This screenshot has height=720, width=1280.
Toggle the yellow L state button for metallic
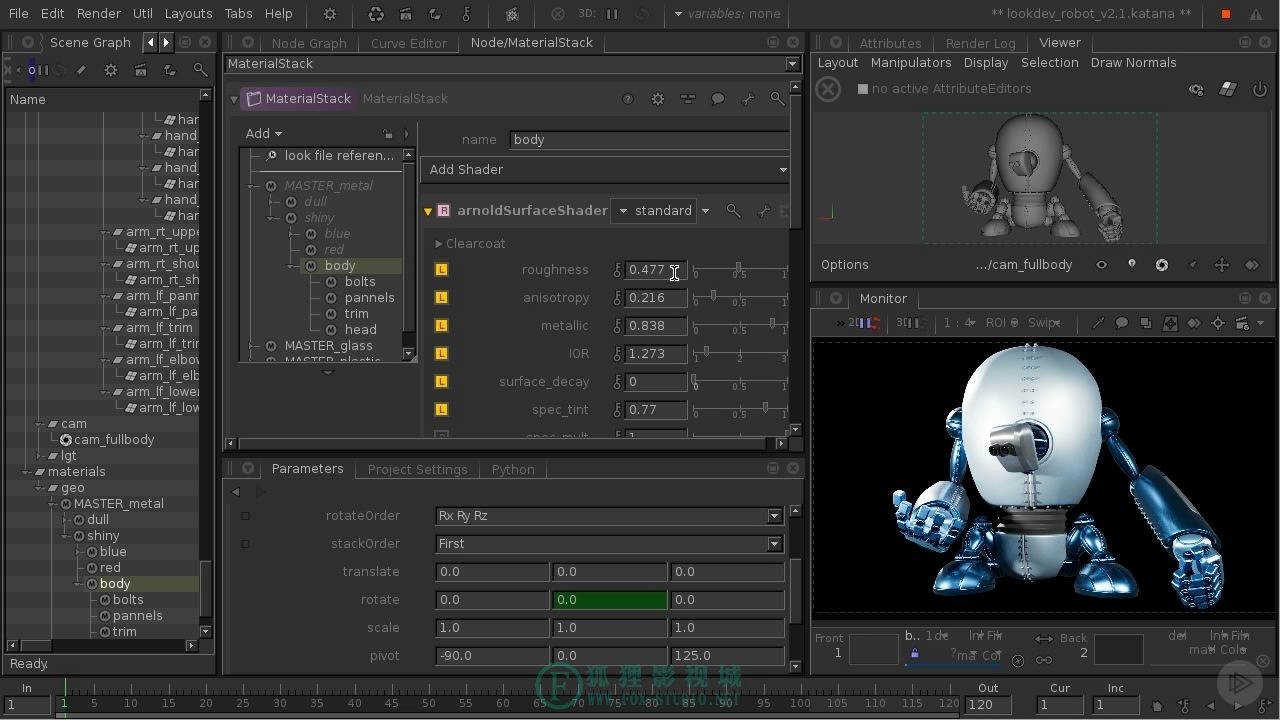click(x=441, y=326)
